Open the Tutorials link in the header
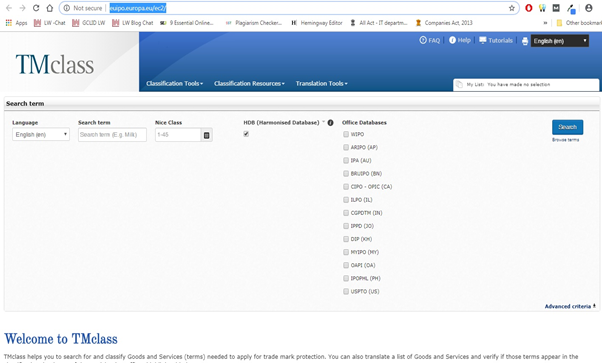 [x=496, y=40]
